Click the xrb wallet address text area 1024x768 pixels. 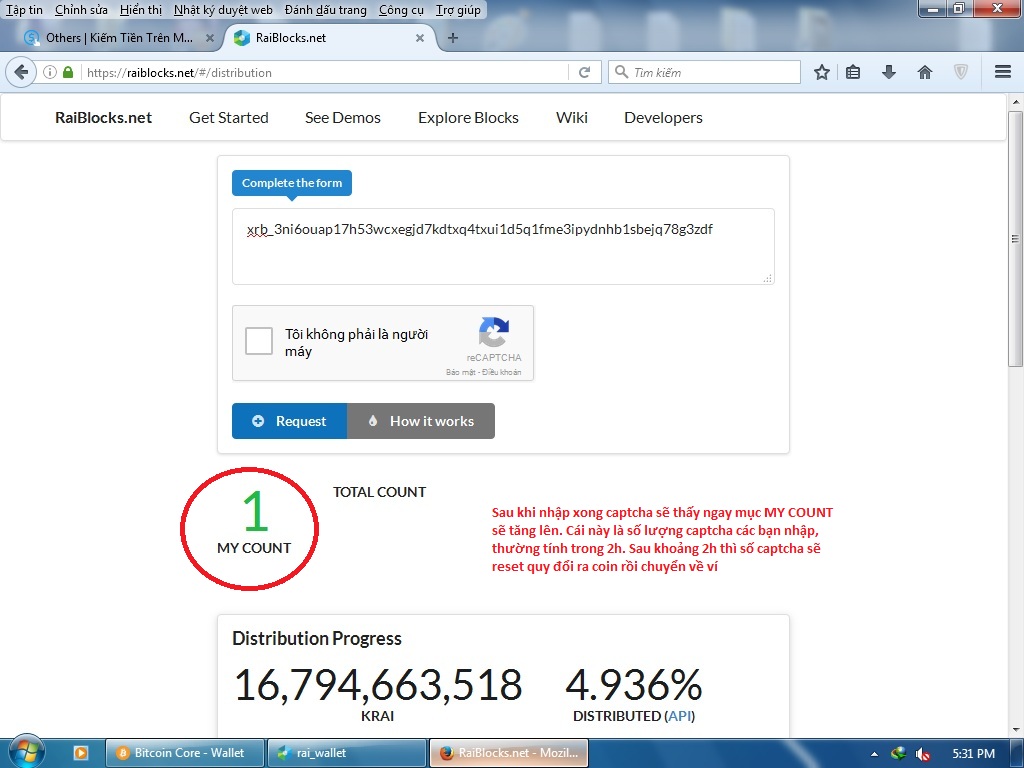point(504,246)
